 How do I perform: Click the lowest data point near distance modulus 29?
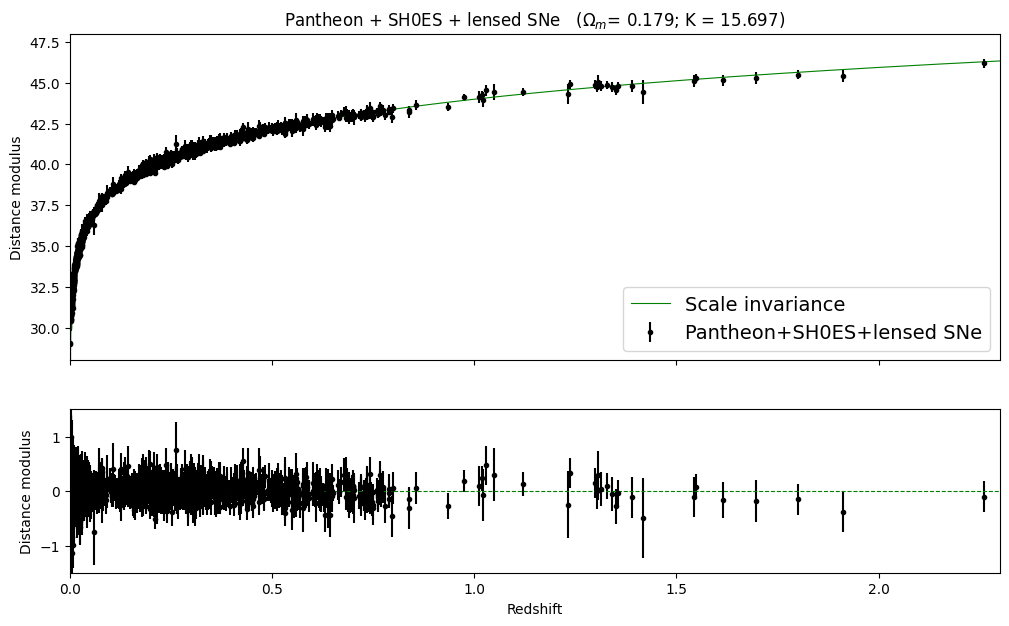point(71,344)
